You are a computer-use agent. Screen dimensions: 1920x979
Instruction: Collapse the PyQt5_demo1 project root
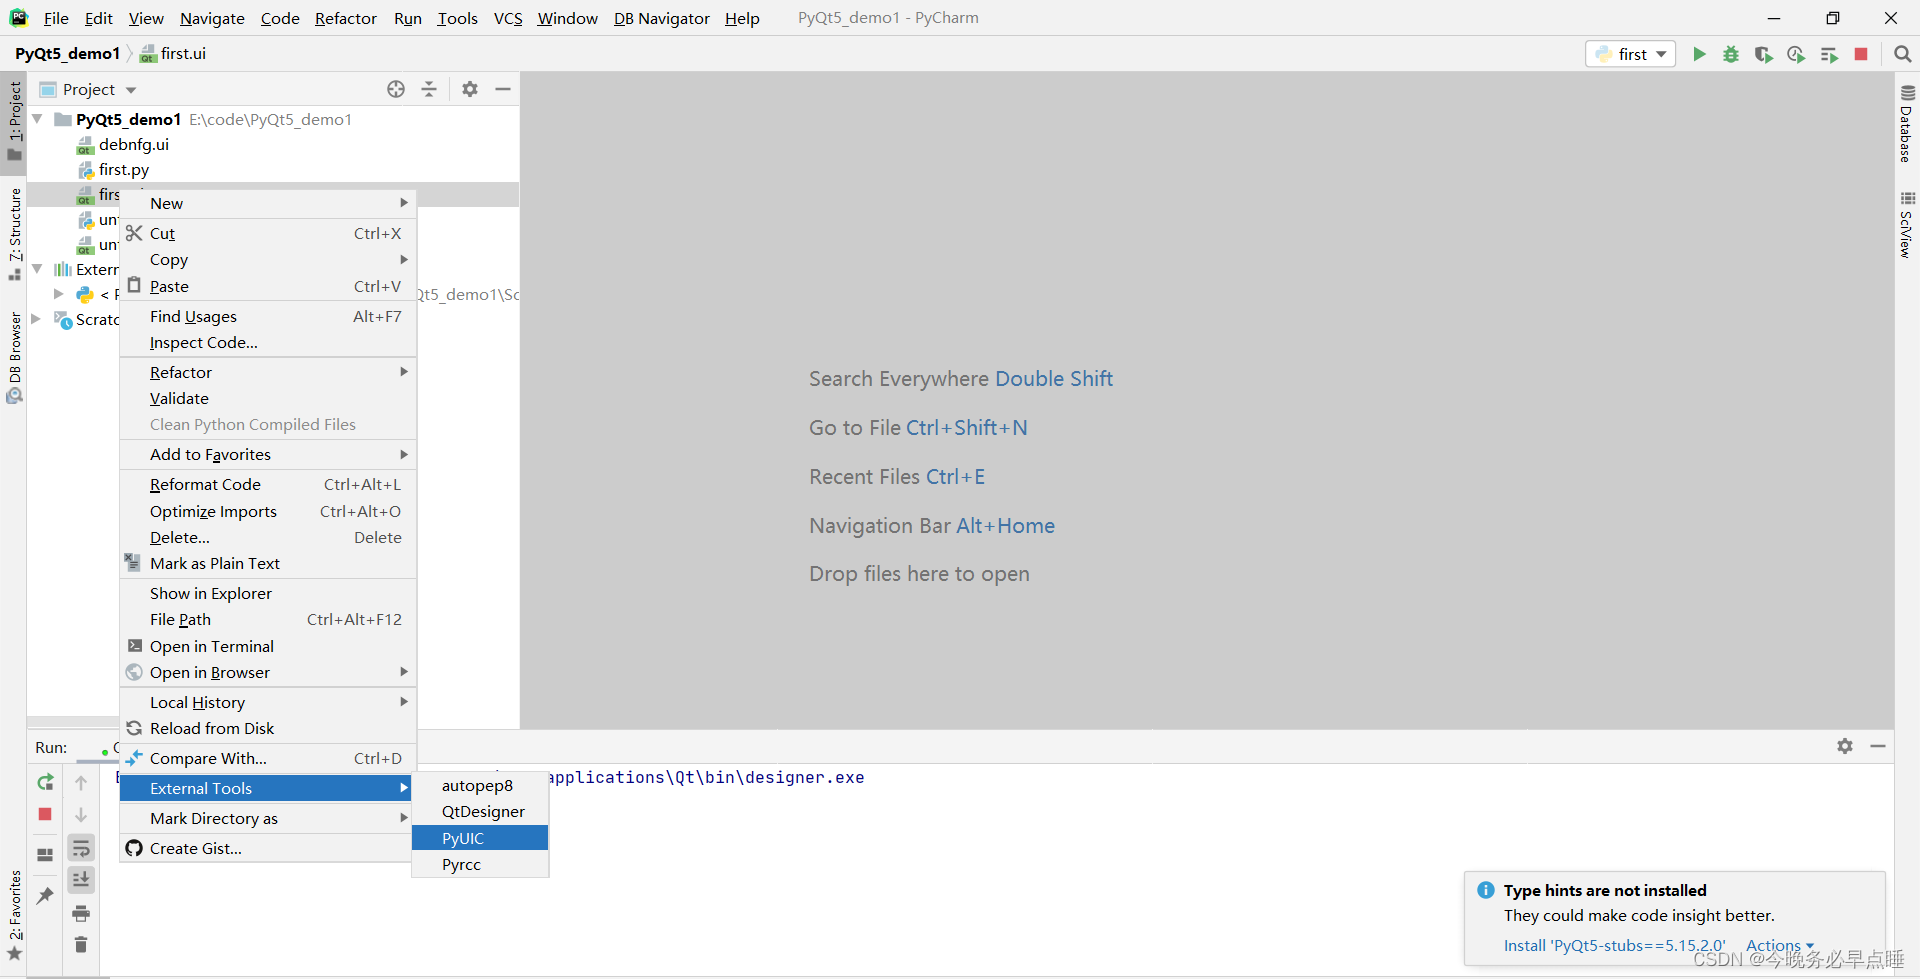pyautogui.click(x=37, y=119)
